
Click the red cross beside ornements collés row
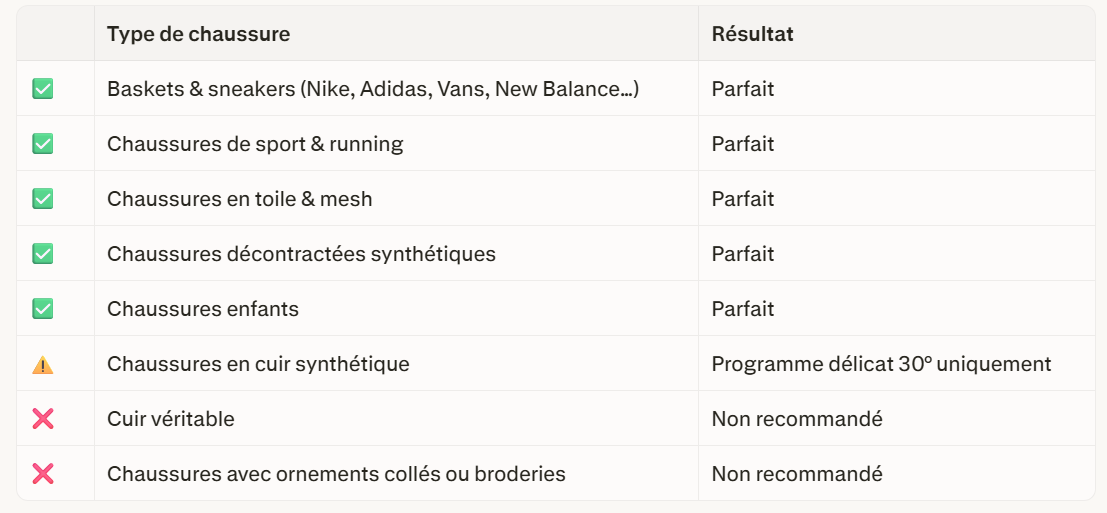[43, 474]
